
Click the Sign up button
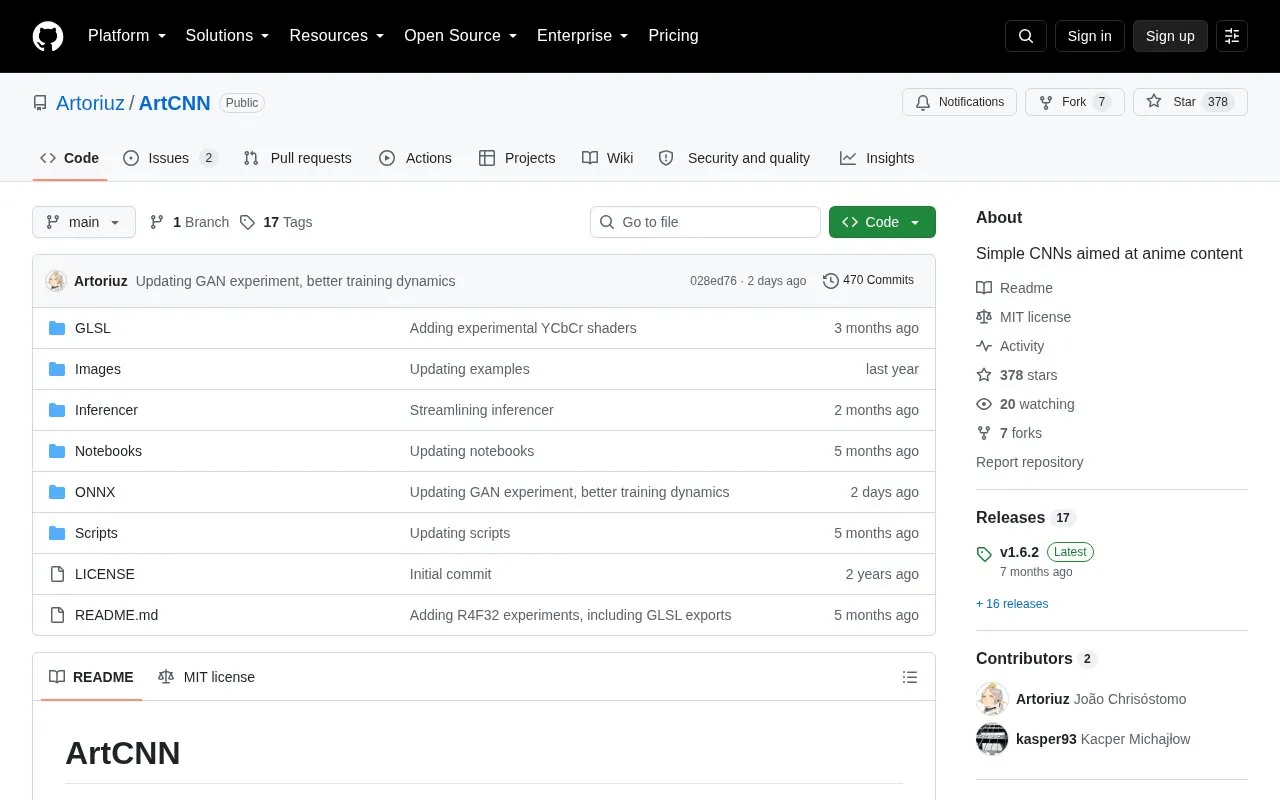[x=1170, y=36]
